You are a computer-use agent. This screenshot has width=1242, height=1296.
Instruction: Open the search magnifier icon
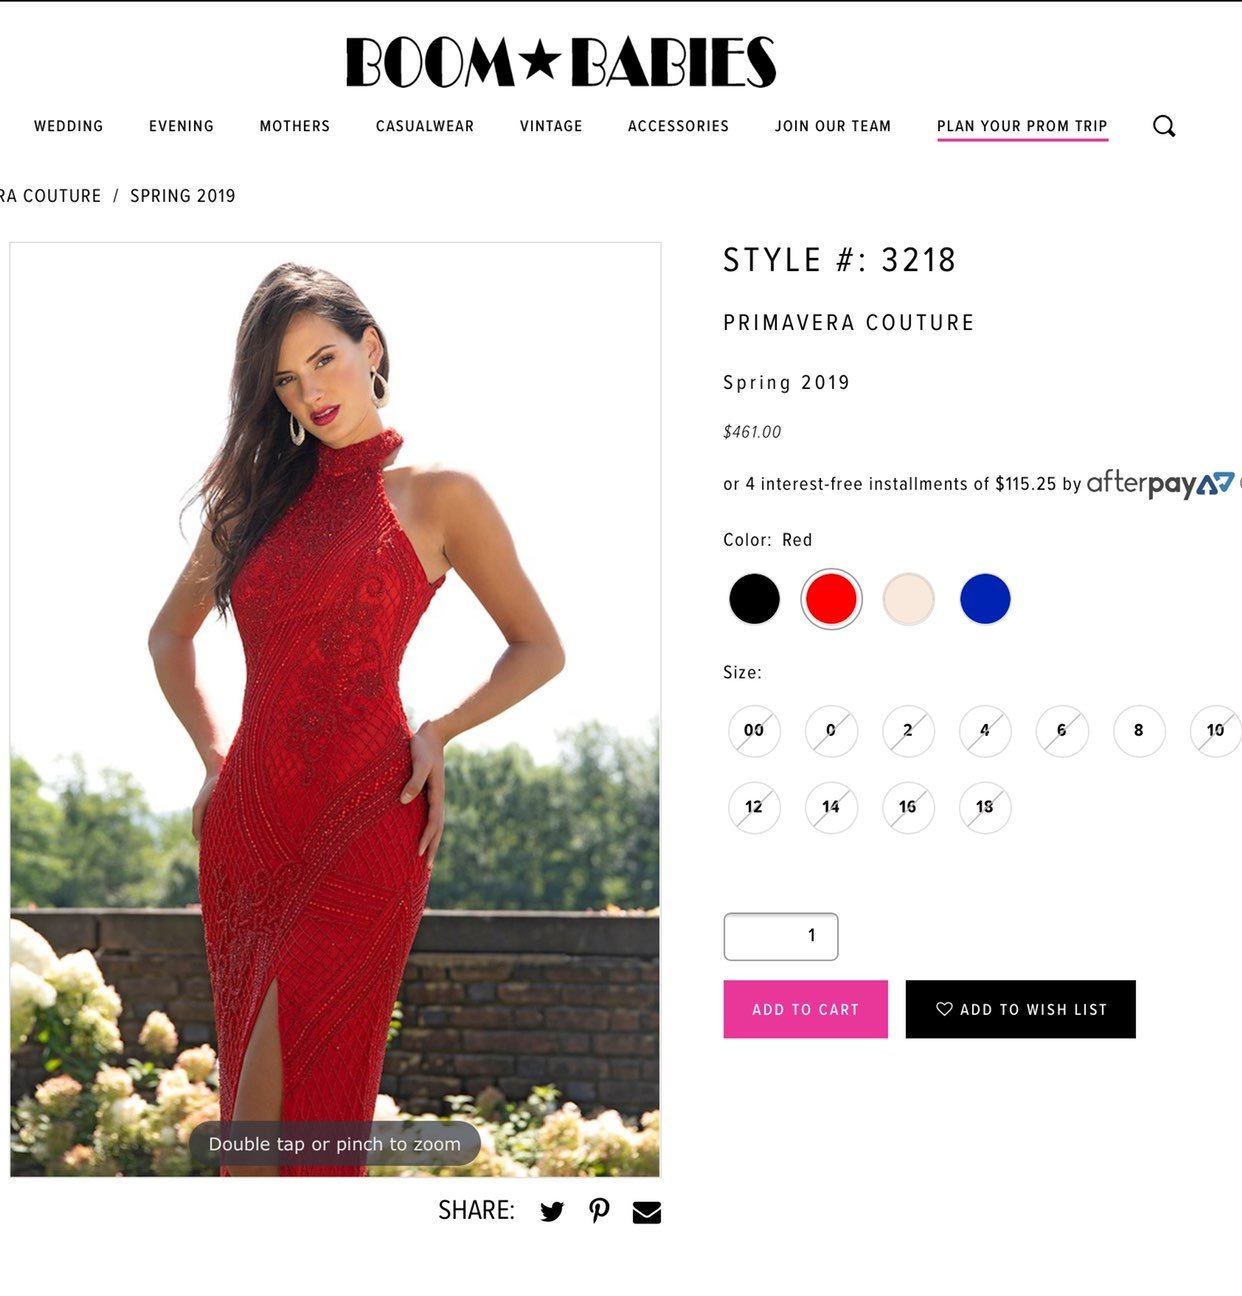(1164, 126)
